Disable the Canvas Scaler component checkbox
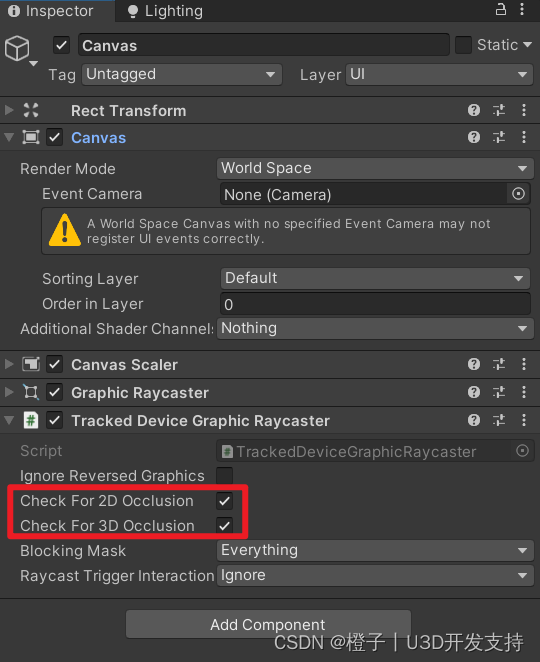This screenshot has height=662, width=540. pos(54,364)
